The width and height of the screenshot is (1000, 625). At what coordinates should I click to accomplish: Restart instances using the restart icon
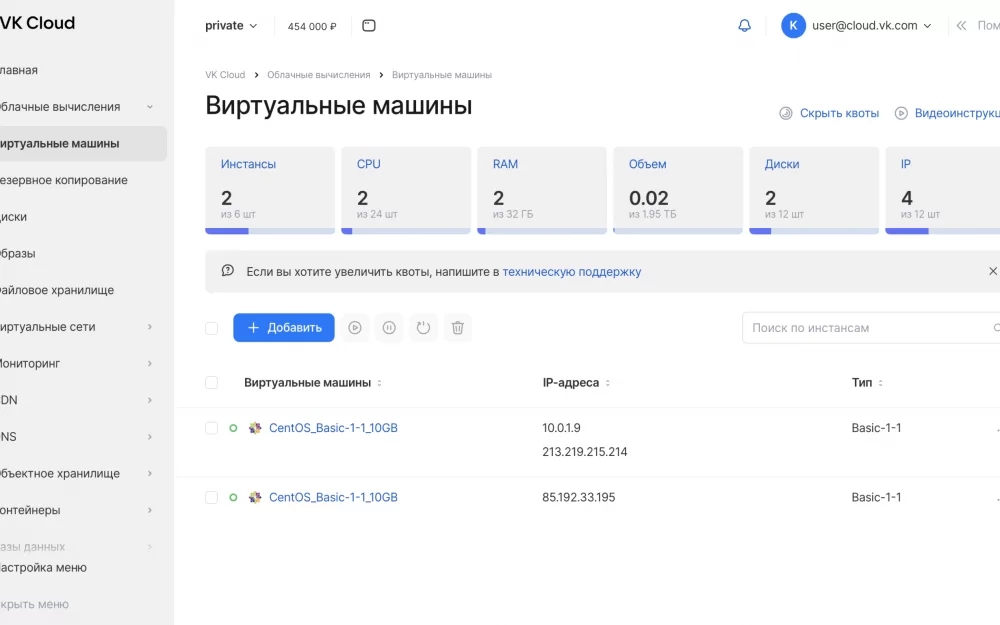[x=423, y=327]
